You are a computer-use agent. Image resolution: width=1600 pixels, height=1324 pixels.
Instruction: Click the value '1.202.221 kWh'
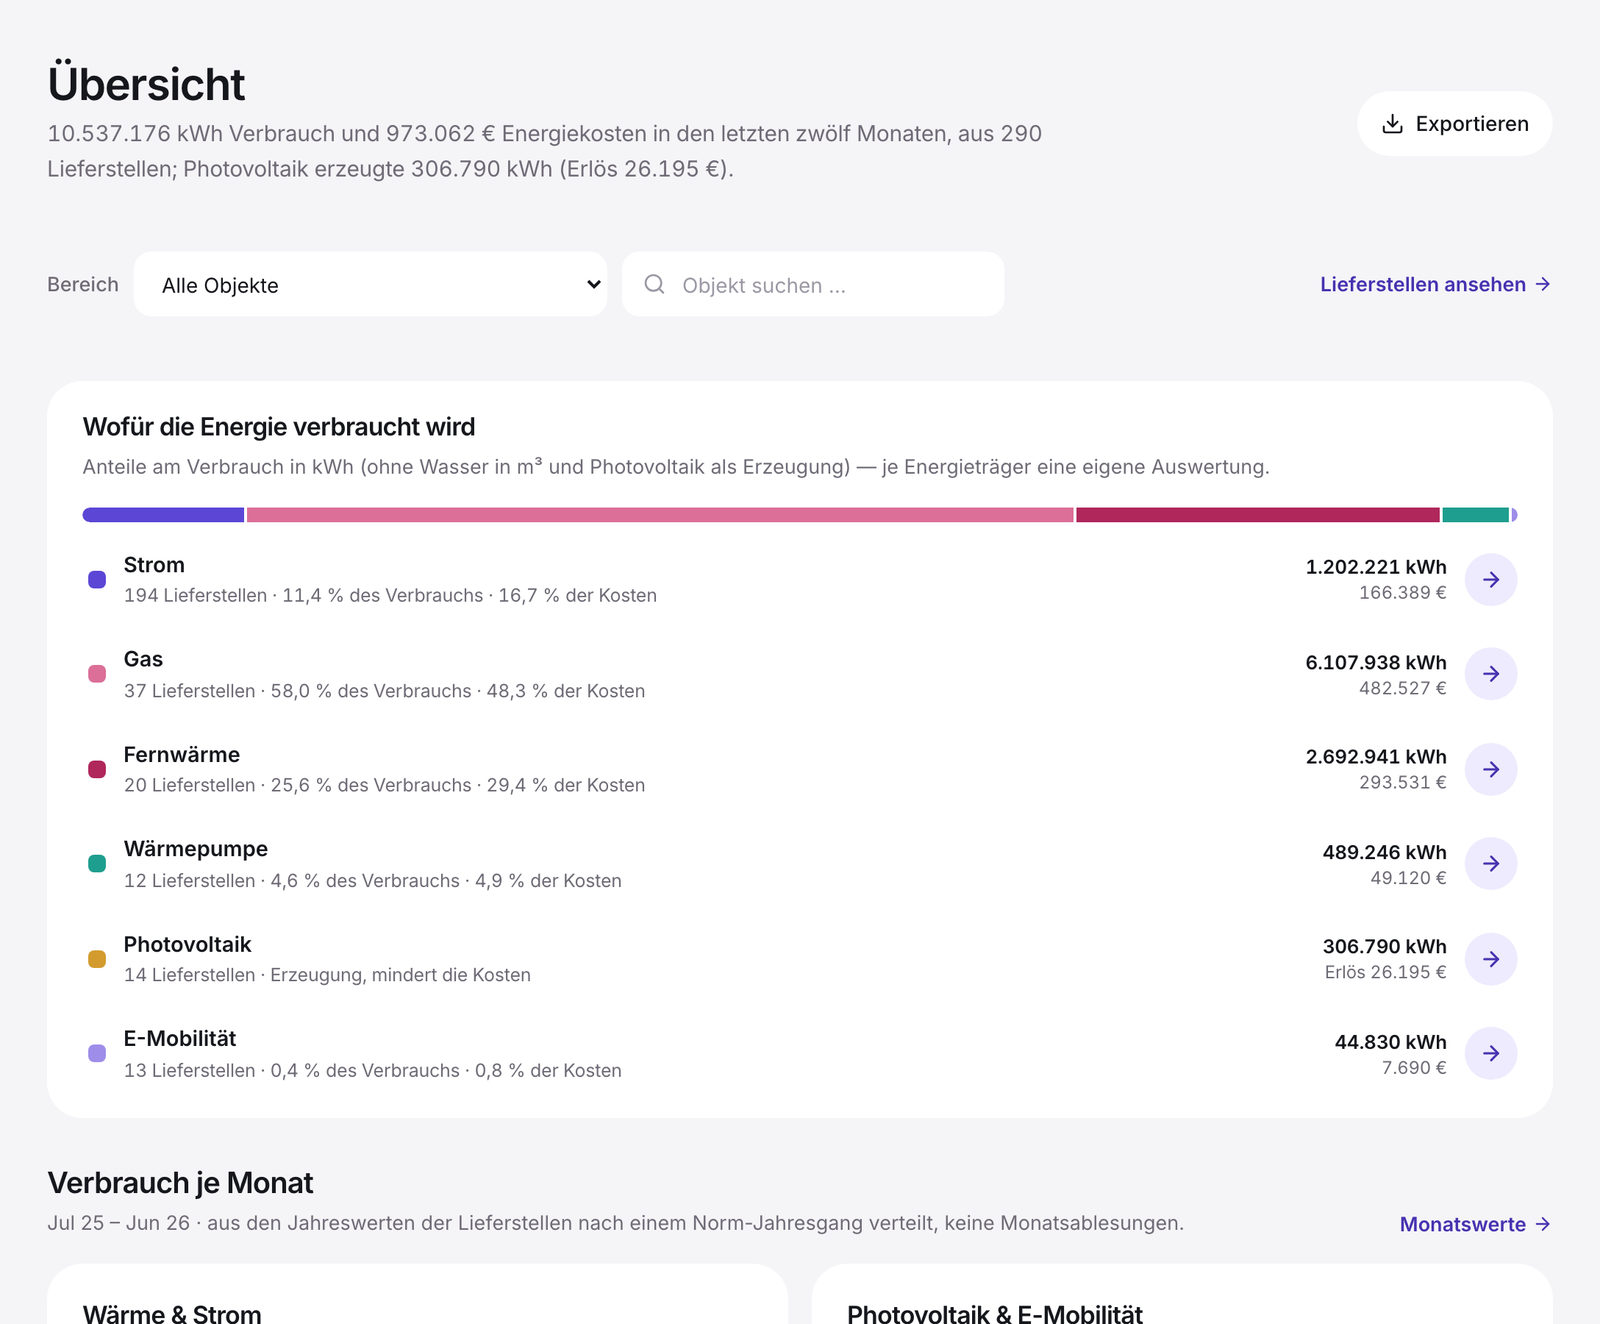pyautogui.click(x=1376, y=567)
